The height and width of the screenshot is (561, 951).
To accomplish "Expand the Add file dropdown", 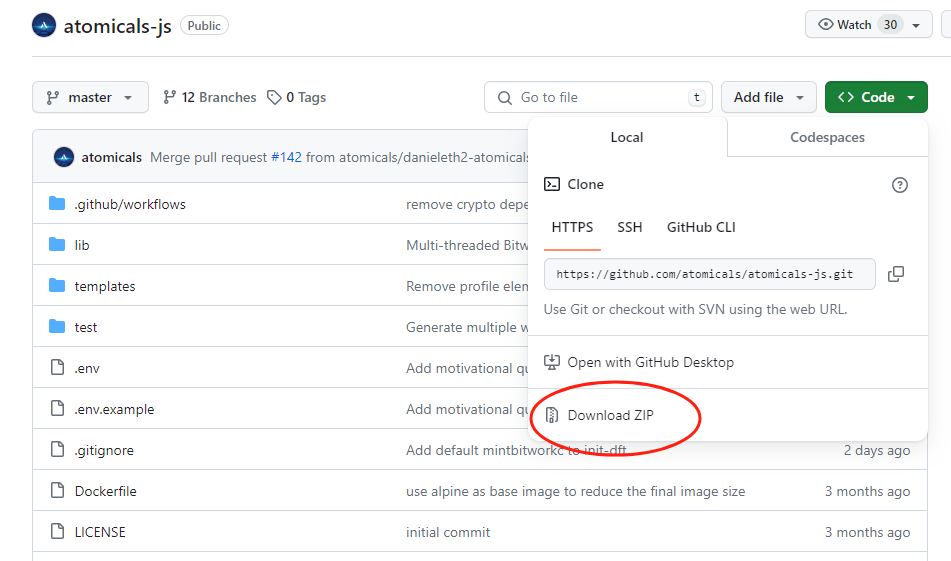I will pyautogui.click(x=768, y=97).
